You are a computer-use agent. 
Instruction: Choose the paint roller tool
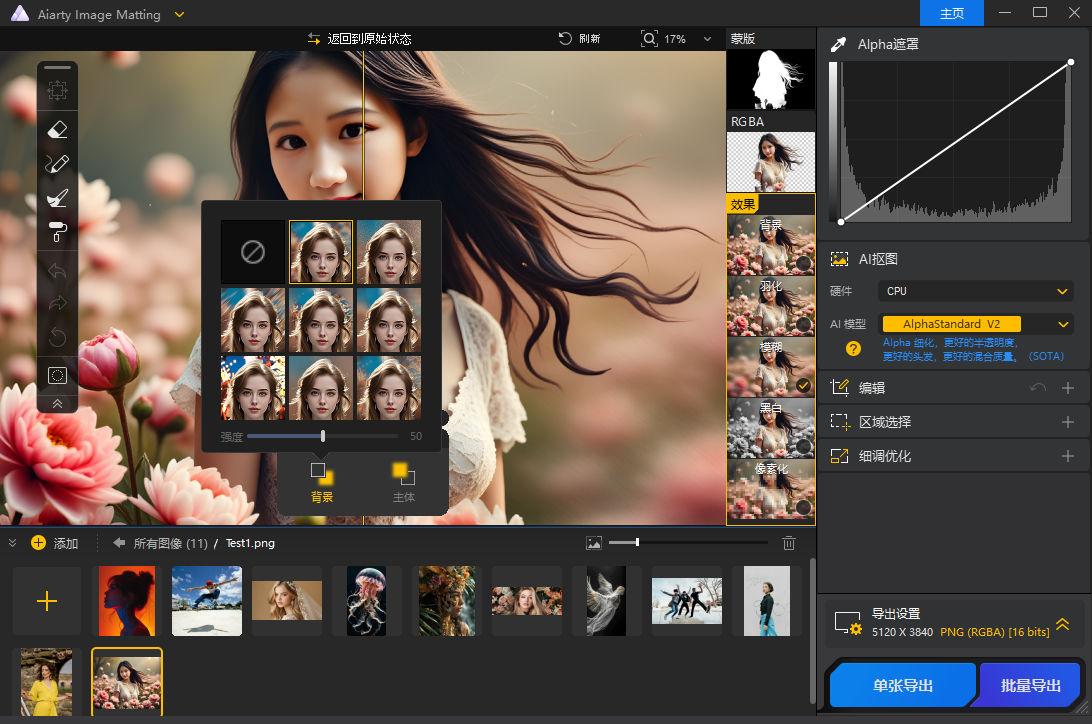point(57,232)
